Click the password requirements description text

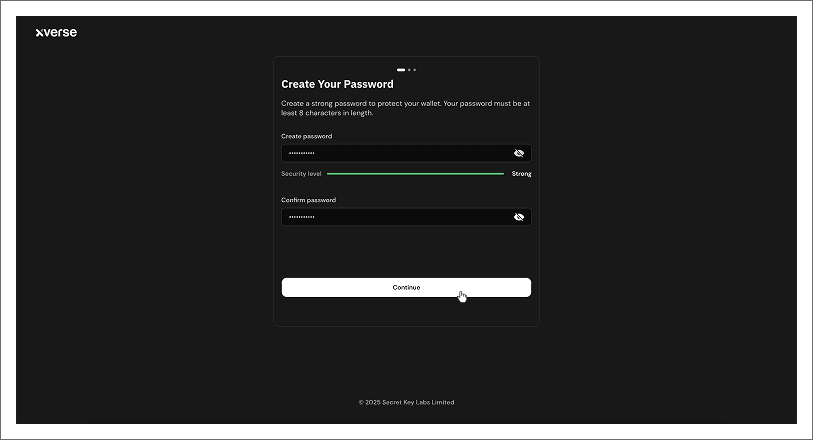(x=405, y=108)
